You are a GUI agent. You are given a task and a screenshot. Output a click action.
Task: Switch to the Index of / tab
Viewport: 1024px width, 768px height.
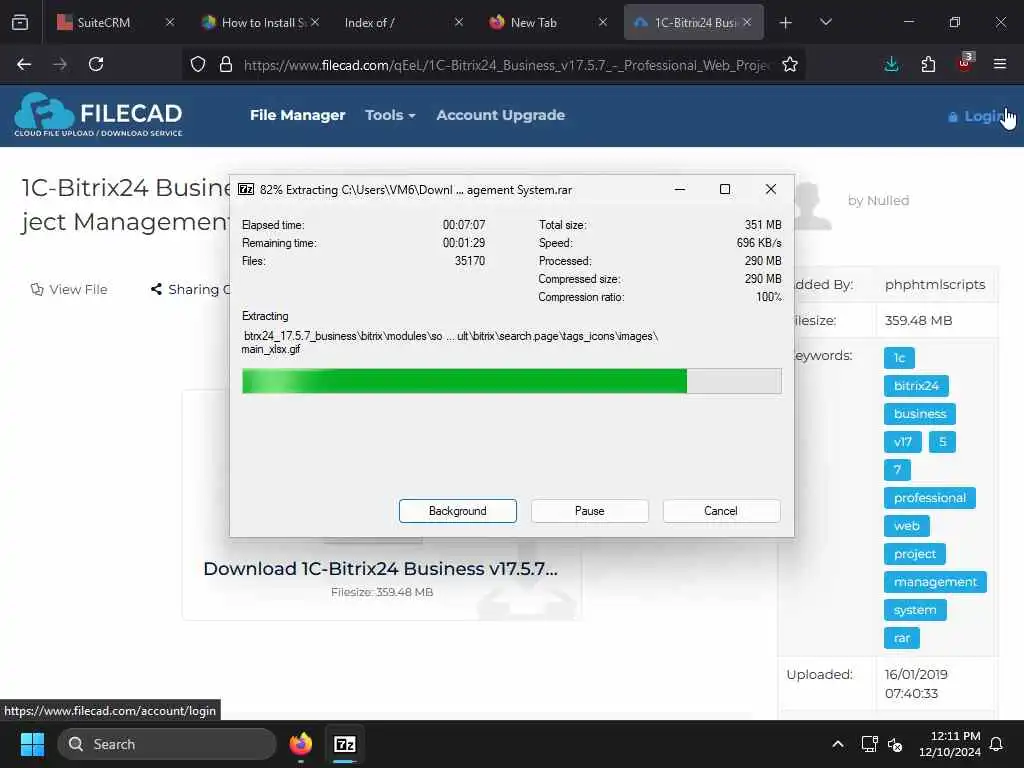pos(370,23)
